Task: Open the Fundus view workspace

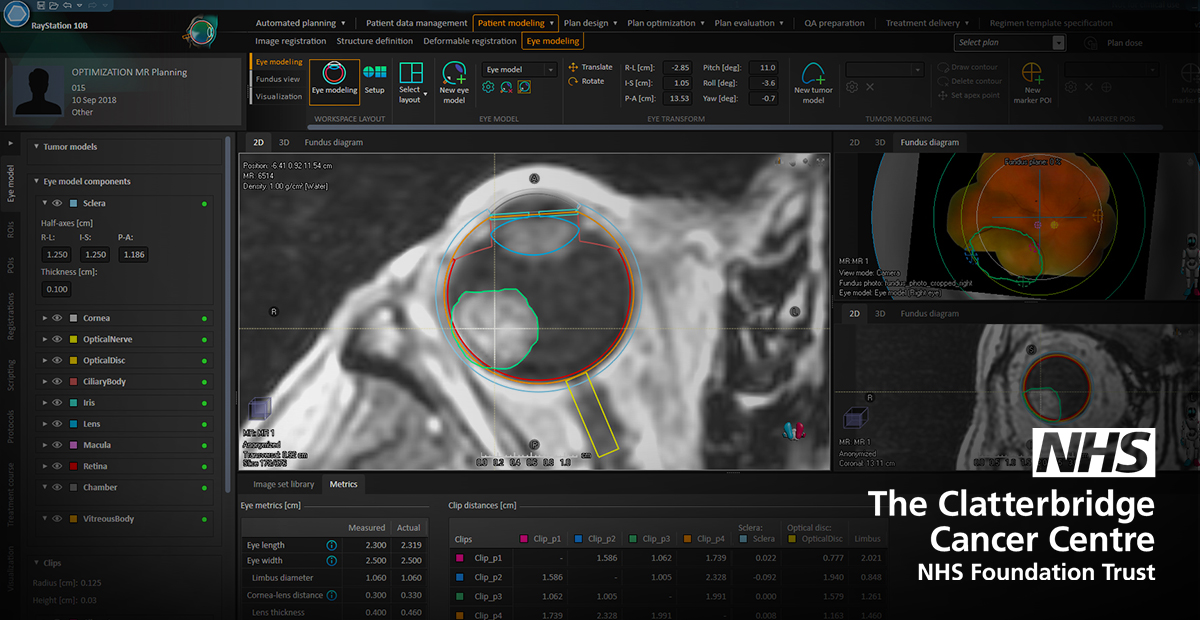Action: [278, 79]
